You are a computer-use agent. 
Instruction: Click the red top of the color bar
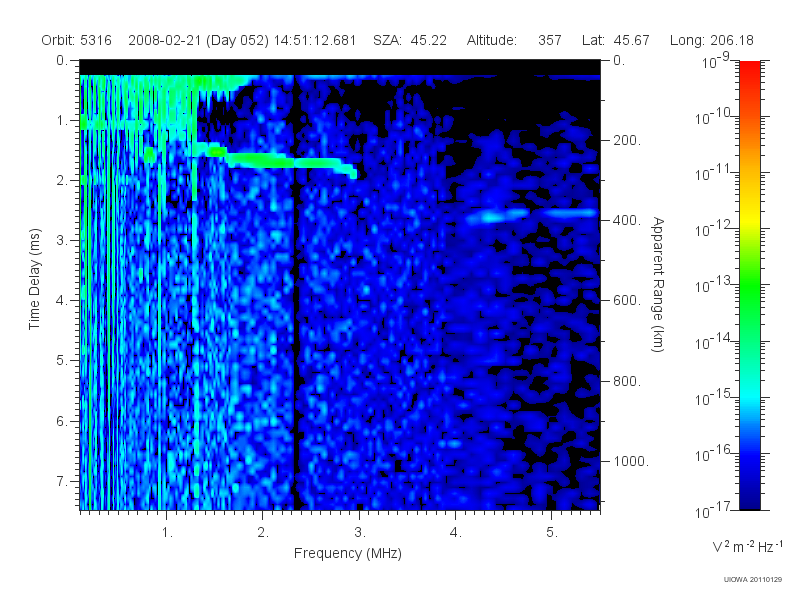(x=749, y=69)
